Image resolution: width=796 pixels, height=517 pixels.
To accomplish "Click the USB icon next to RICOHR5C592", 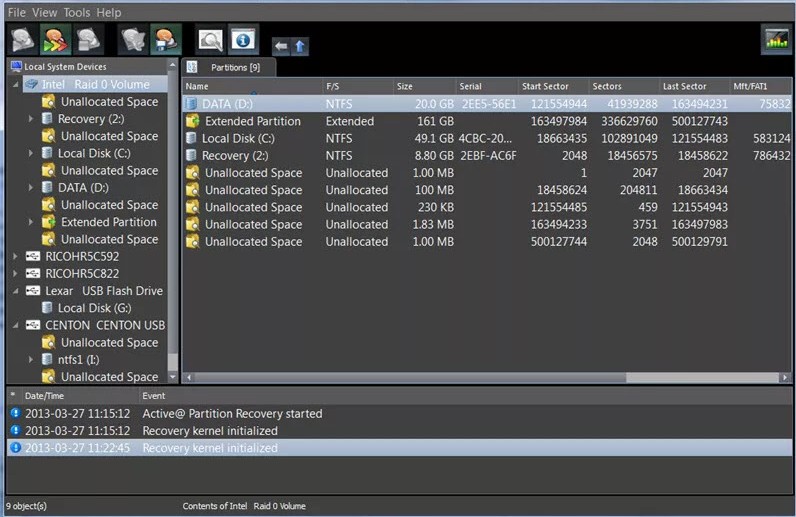I will pos(32,256).
